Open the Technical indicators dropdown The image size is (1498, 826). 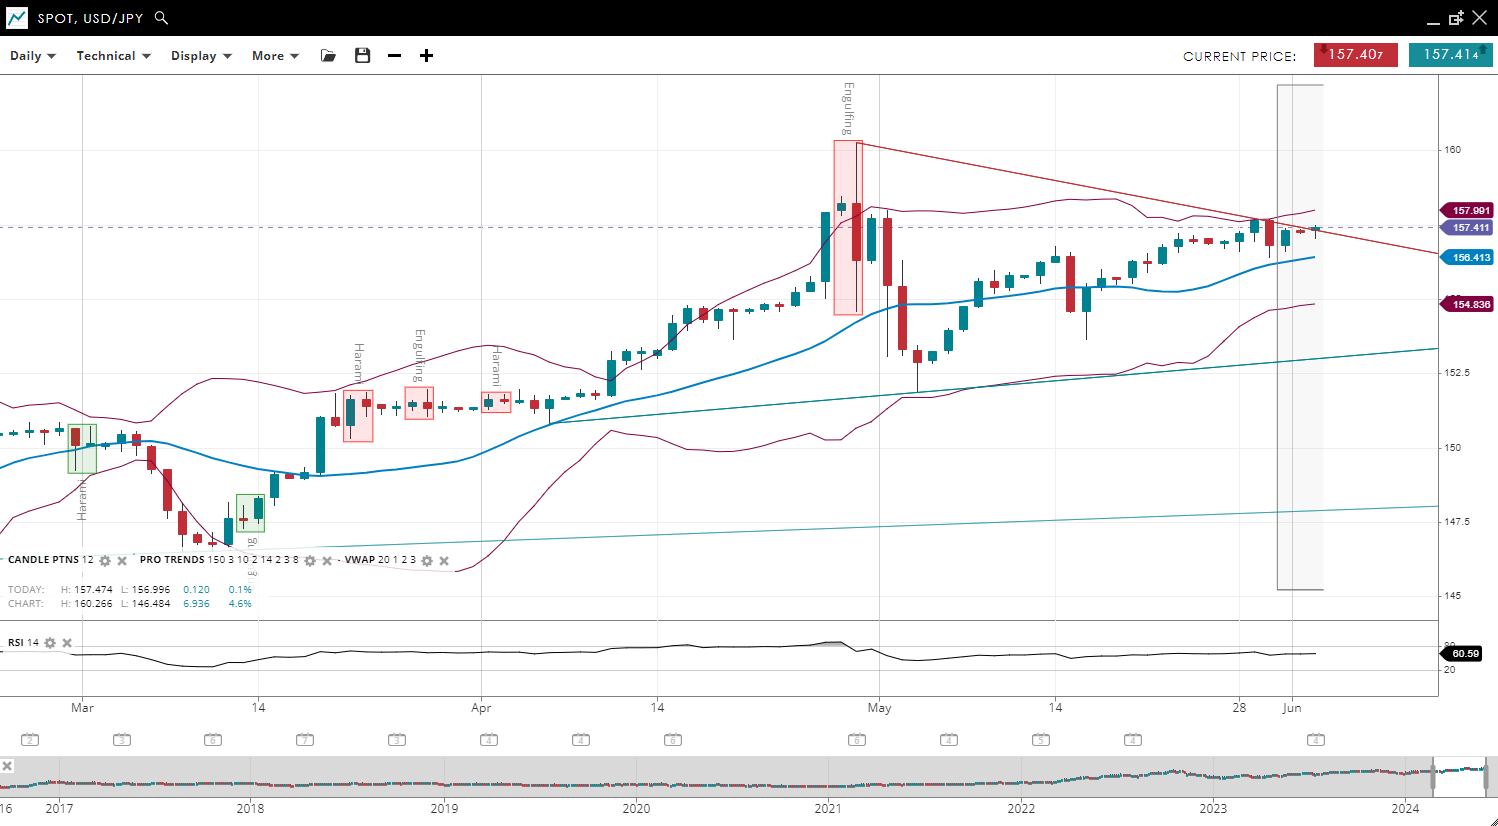click(113, 56)
